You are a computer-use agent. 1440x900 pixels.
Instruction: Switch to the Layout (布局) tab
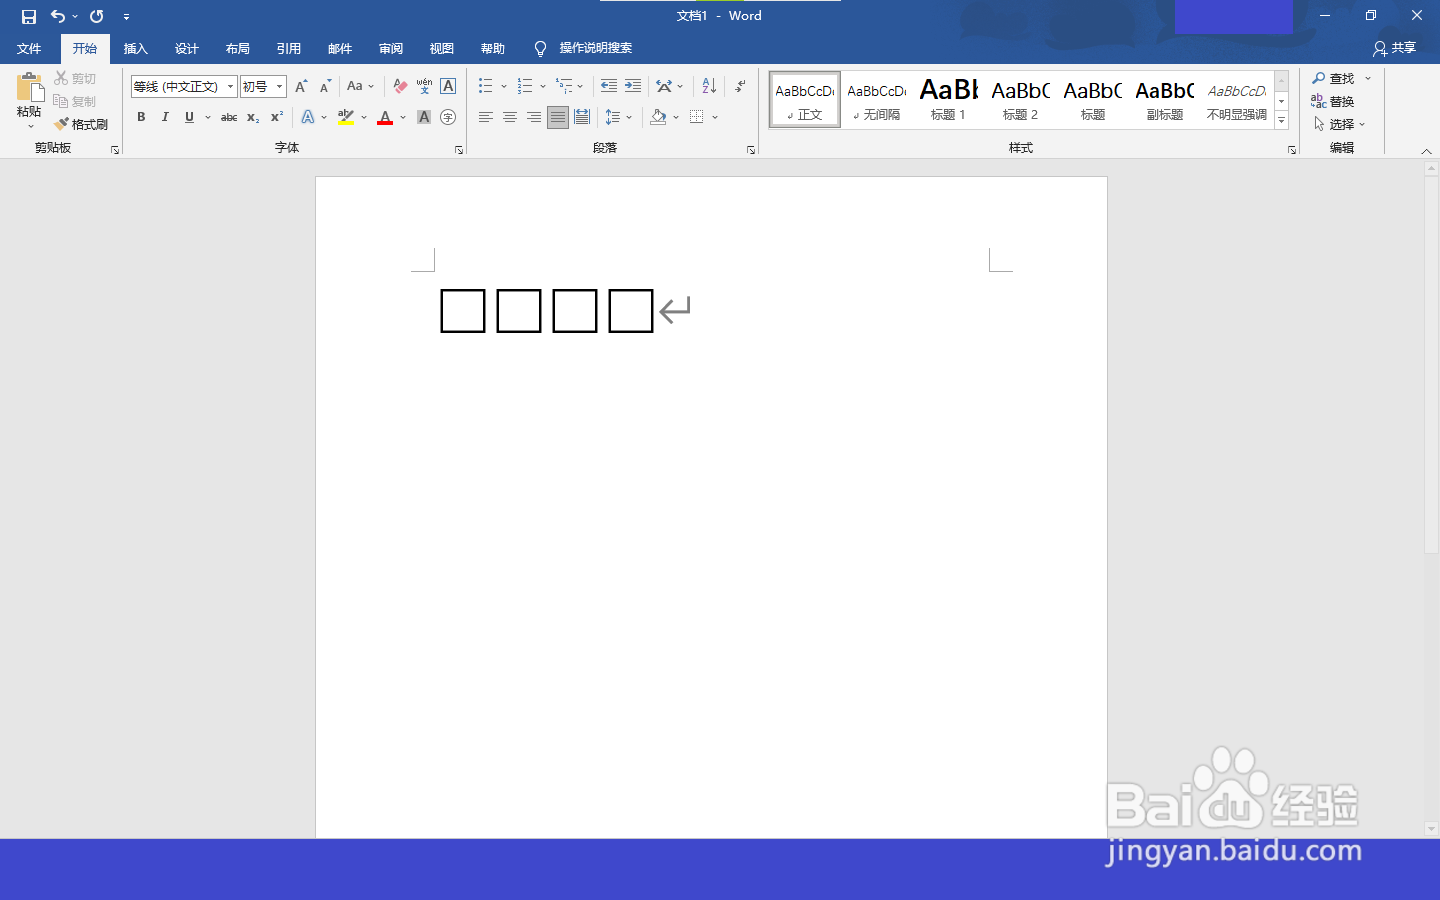pos(238,48)
